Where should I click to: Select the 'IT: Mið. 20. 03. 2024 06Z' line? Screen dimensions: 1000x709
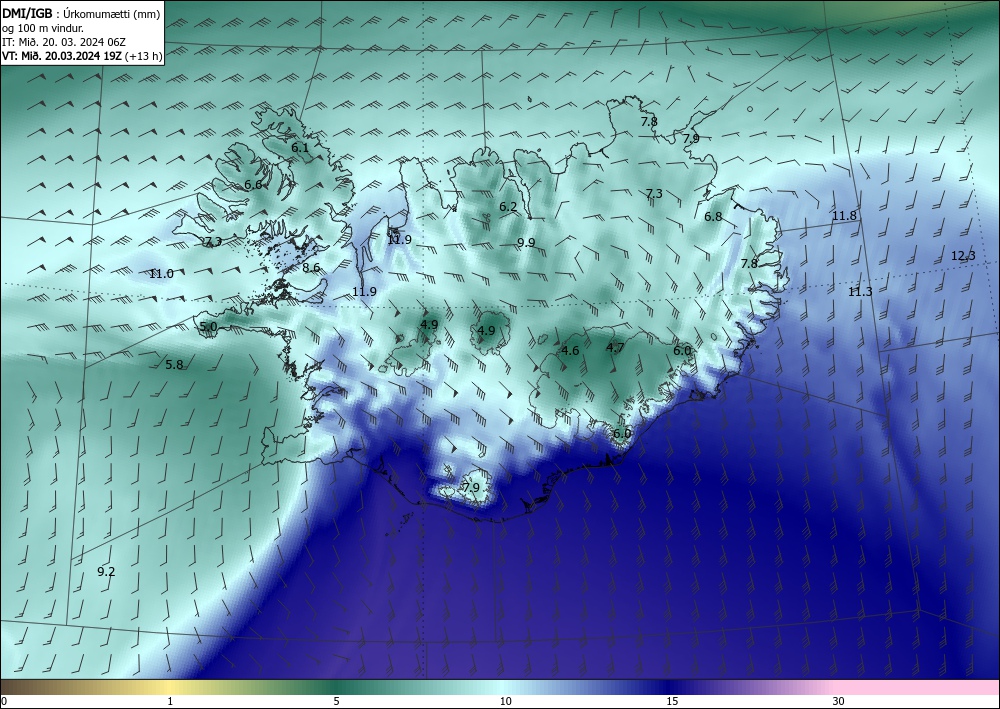[x=64, y=42]
